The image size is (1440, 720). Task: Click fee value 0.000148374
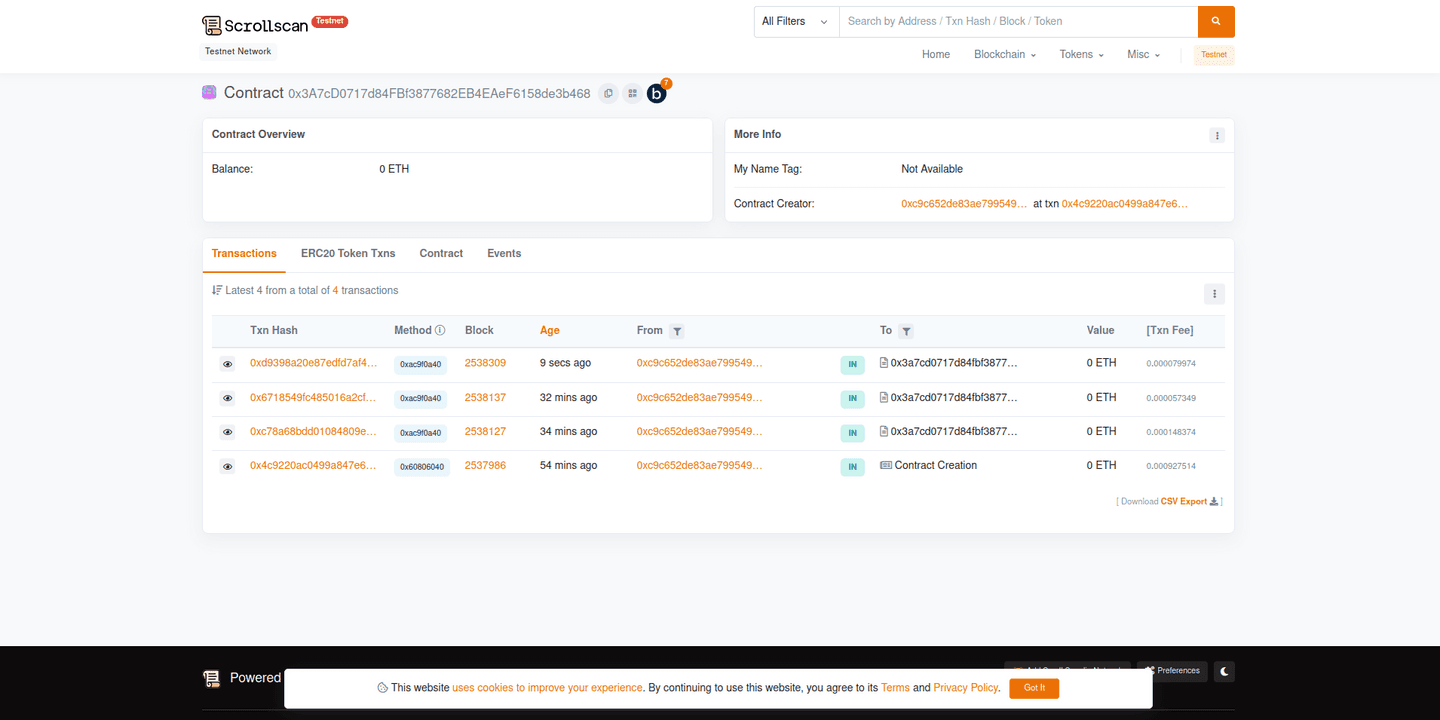coord(1171,432)
